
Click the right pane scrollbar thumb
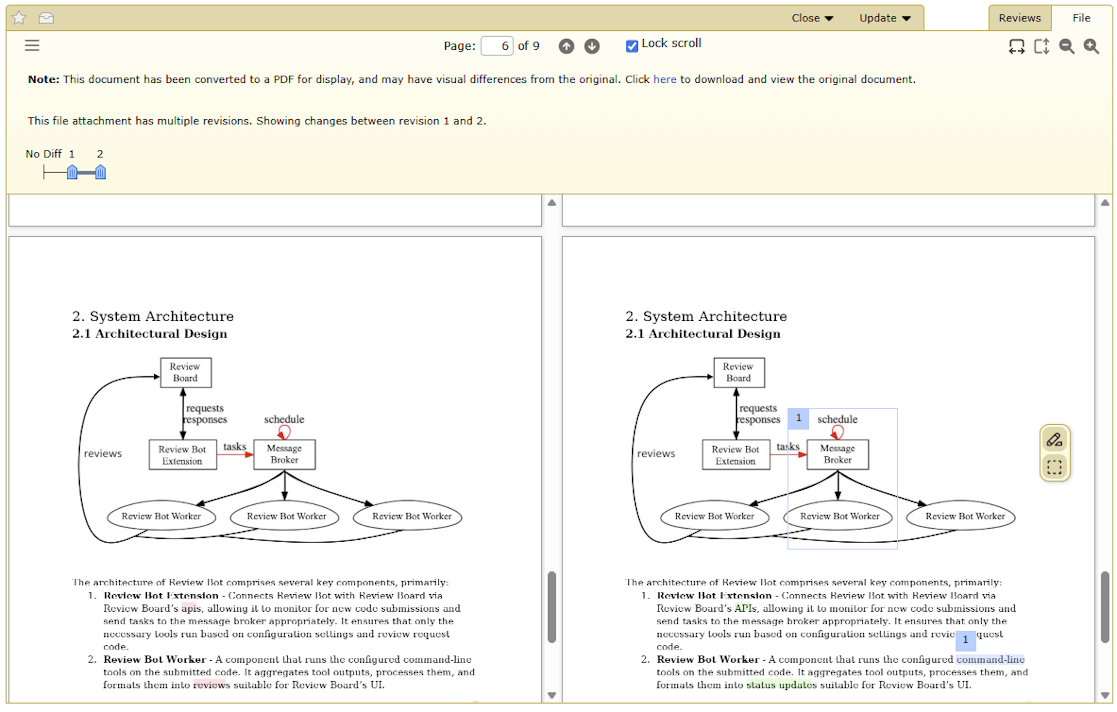1105,607
